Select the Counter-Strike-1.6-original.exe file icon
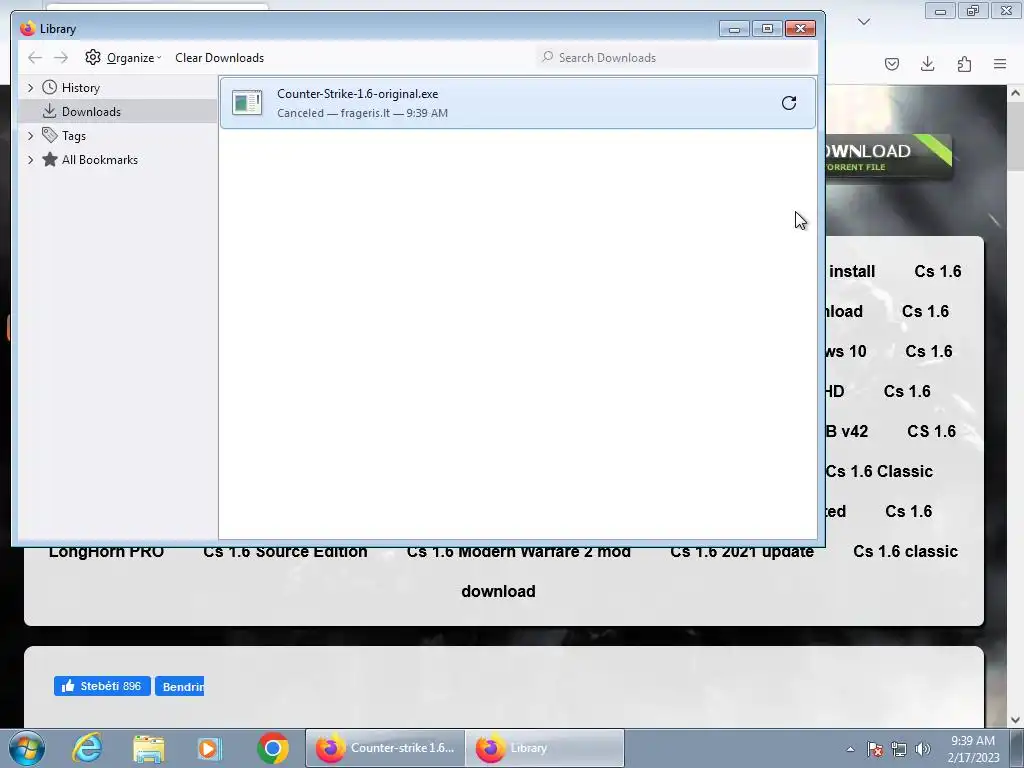Screen dimensions: 1024x768 tap(247, 103)
